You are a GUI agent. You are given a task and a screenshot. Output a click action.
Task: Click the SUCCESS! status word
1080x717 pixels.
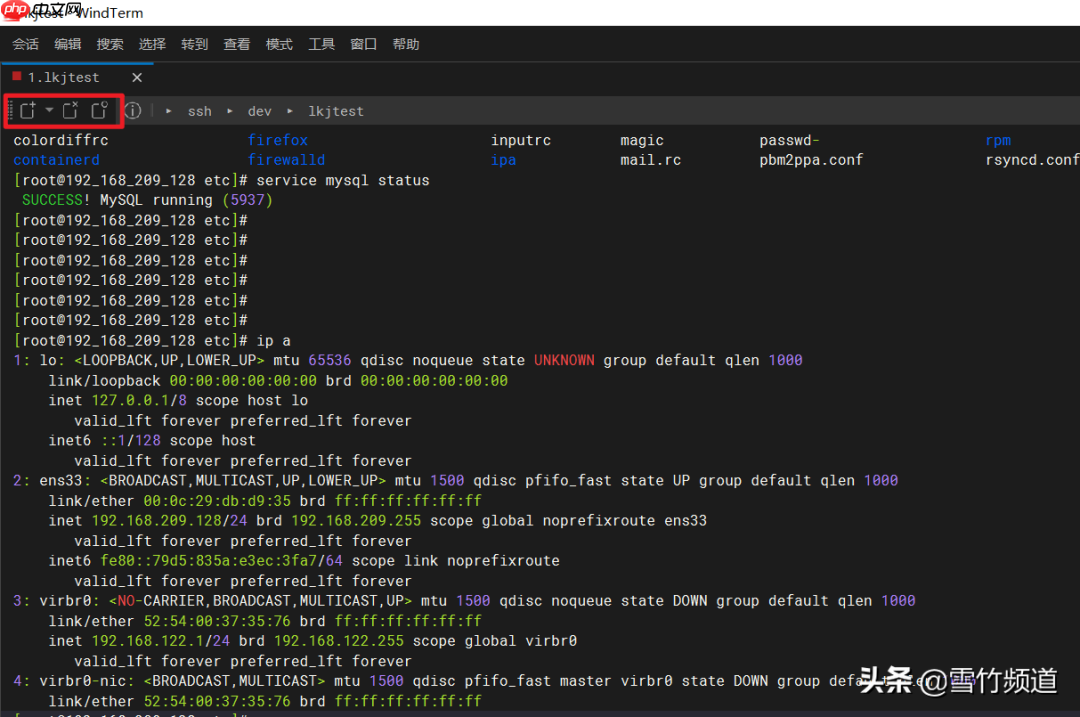click(x=56, y=200)
